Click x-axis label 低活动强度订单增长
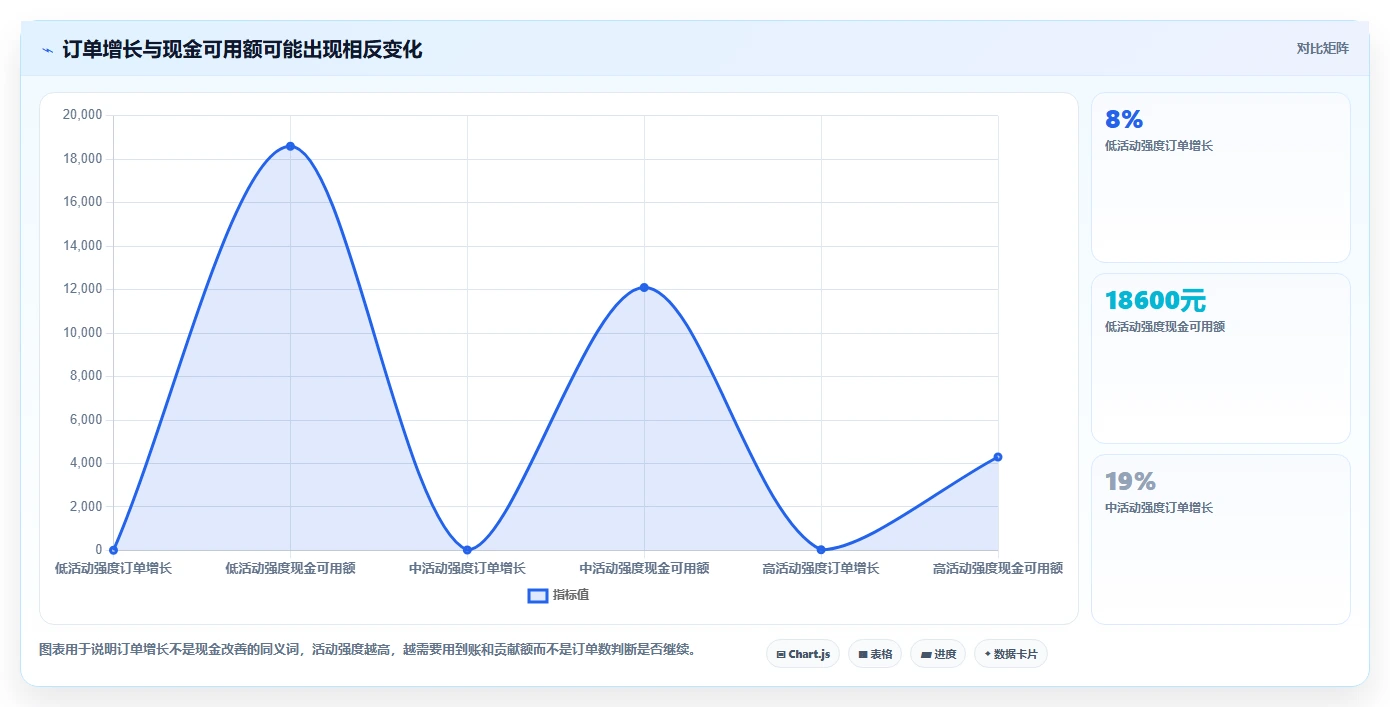1390x707 pixels. pyautogui.click(x=113, y=568)
